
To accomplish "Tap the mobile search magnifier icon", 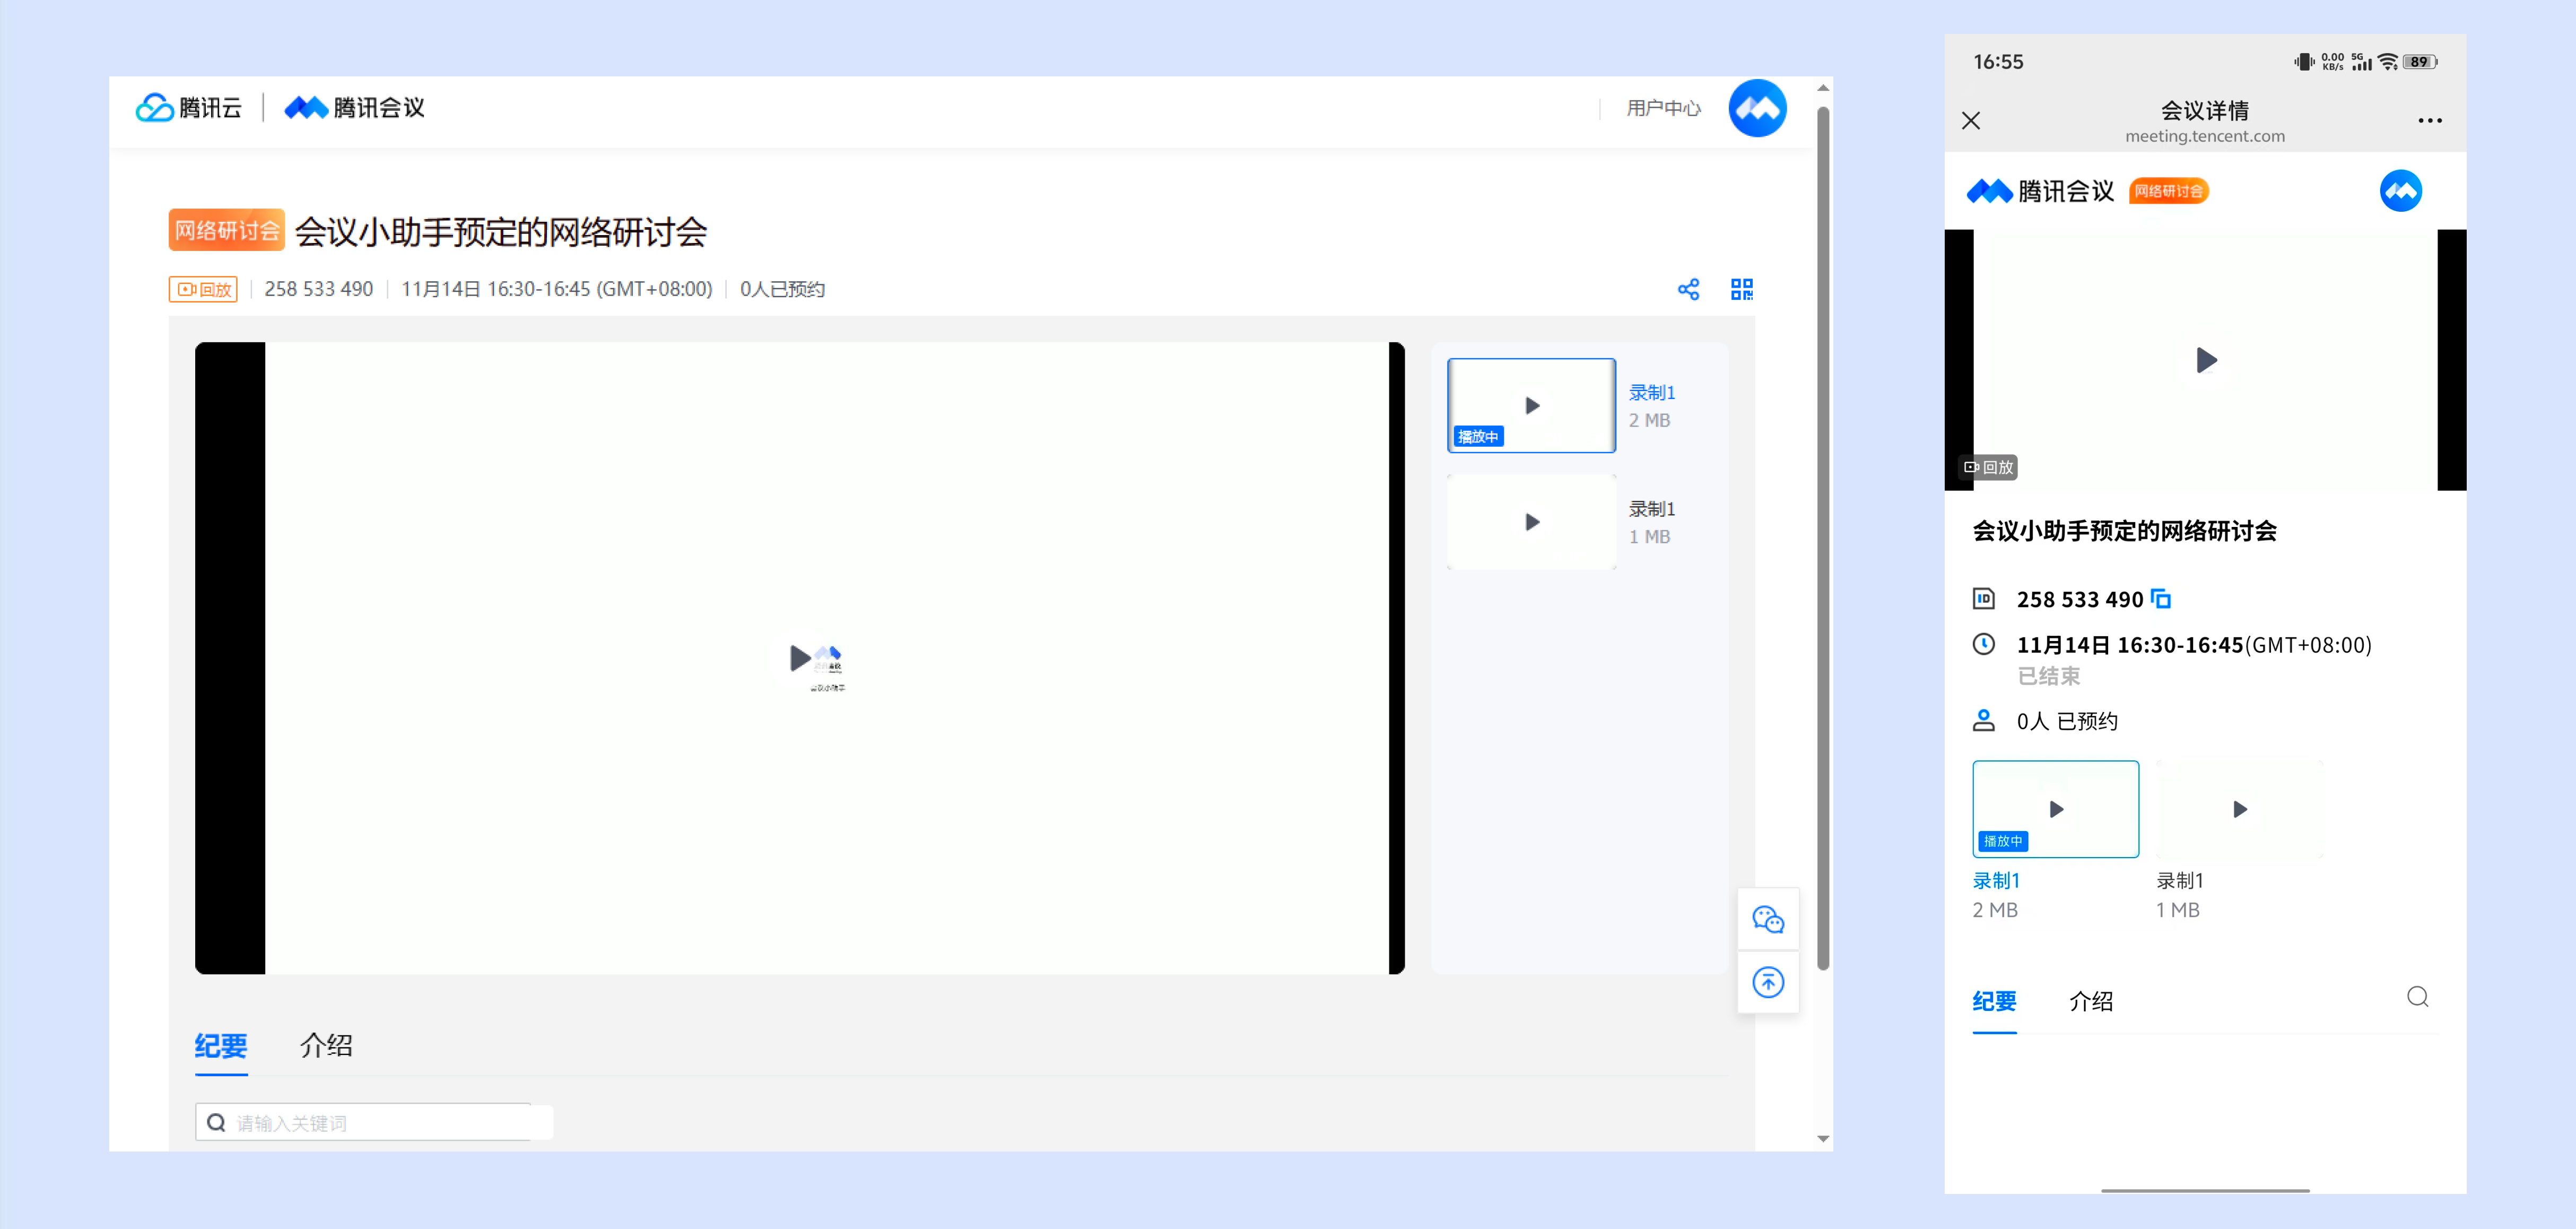I will pos(2417,997).
